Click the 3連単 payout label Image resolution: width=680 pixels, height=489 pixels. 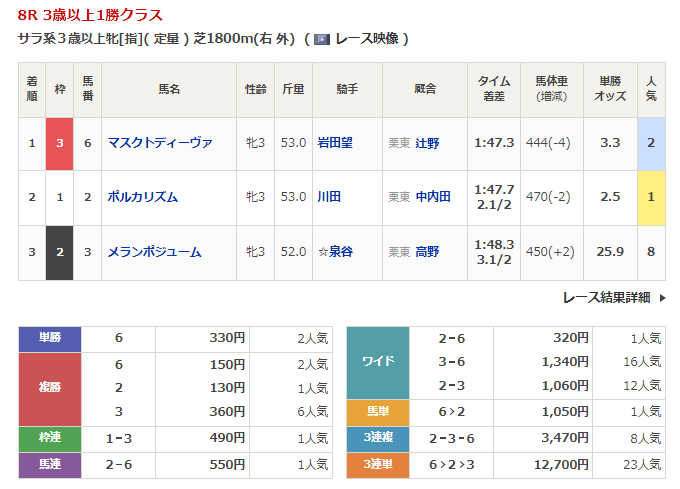tap(377, 463)
